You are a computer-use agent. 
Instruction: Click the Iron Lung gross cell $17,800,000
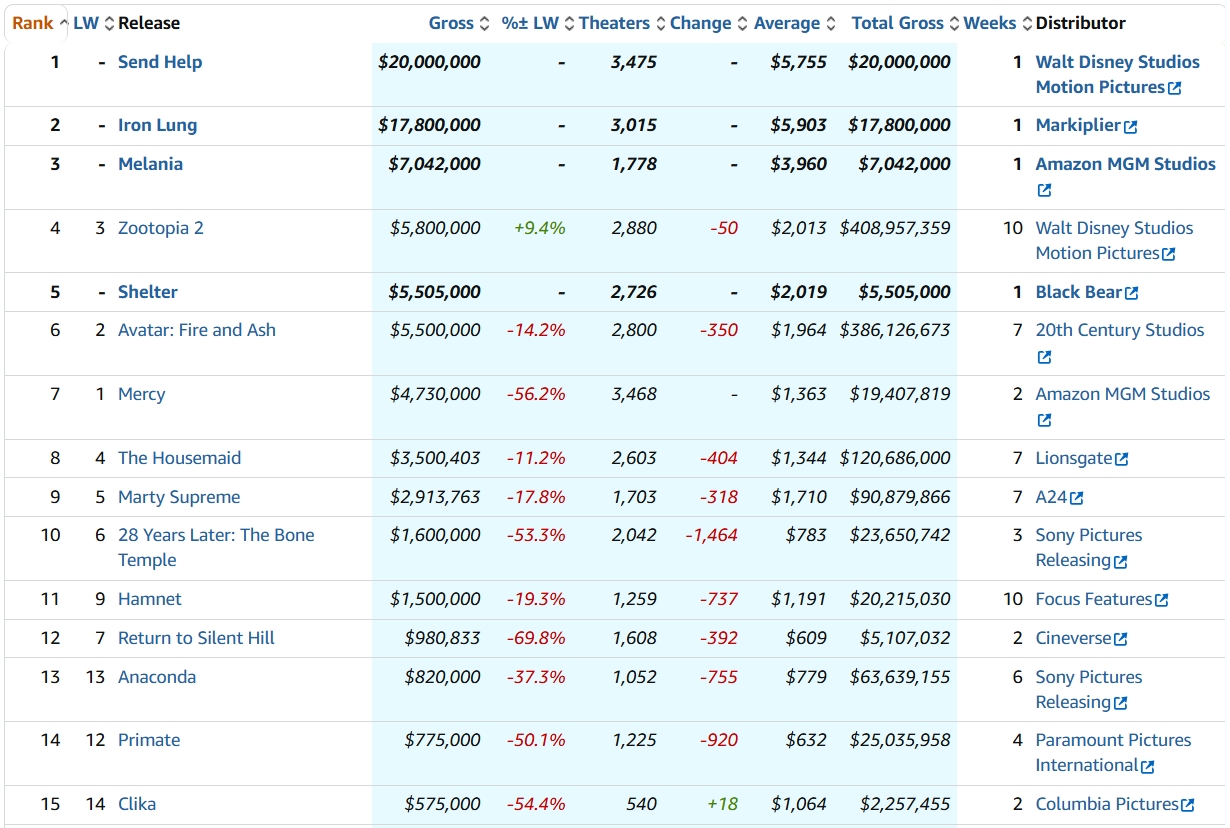point(429,125)
